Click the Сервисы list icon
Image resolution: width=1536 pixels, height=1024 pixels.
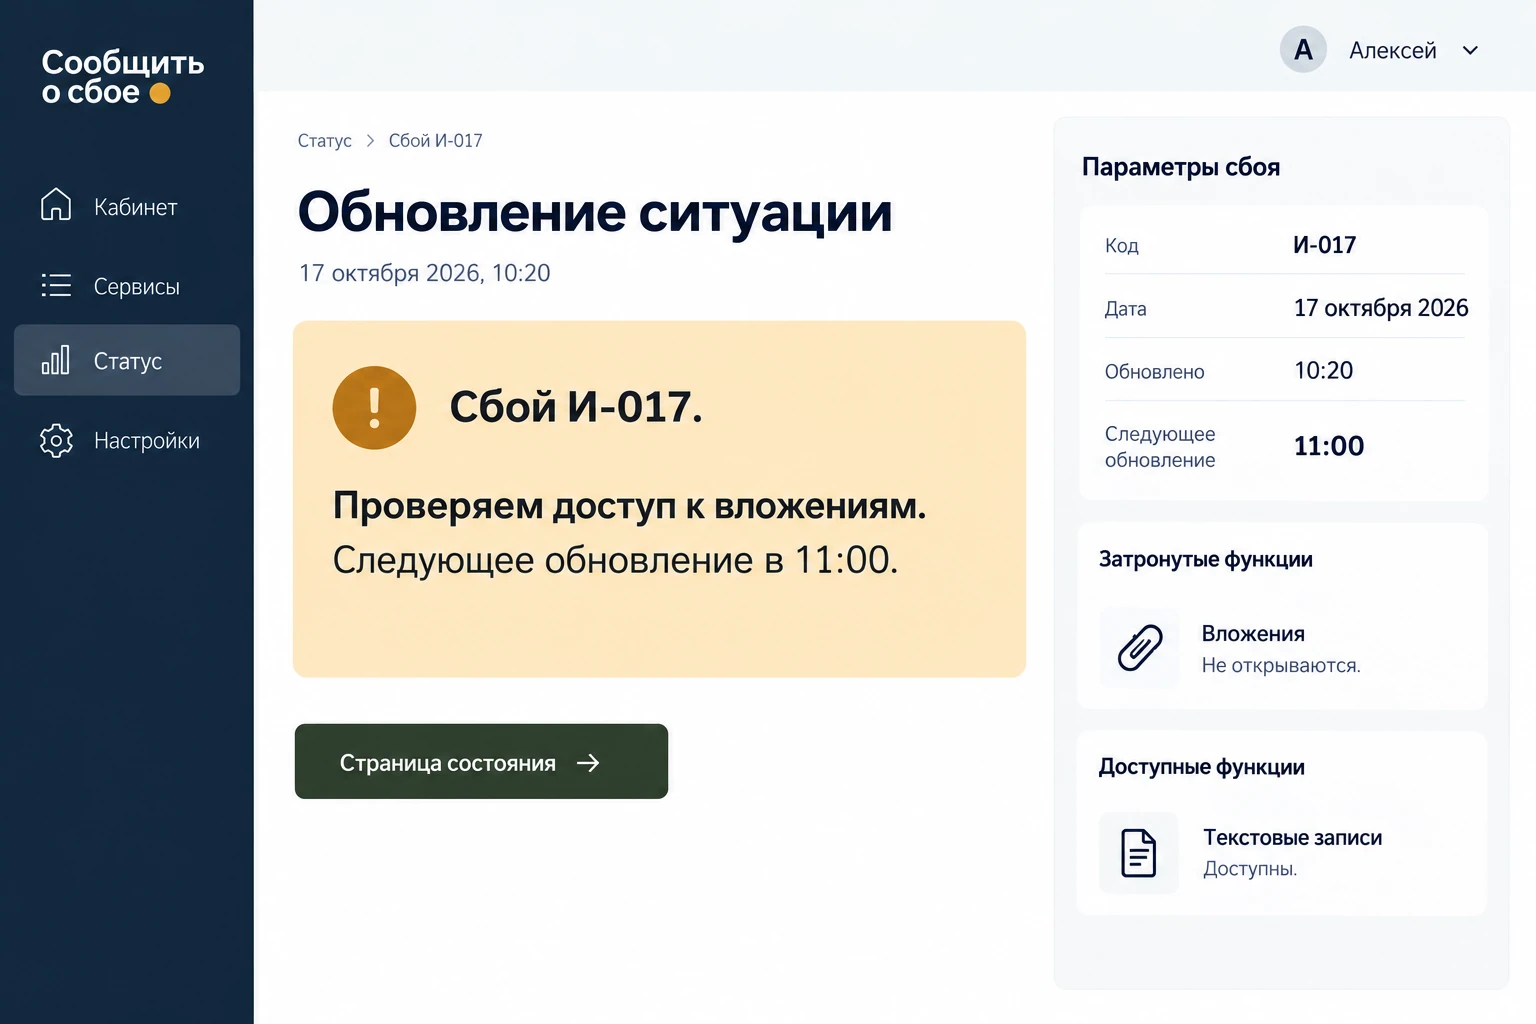pyautogui.click(x=56, y=285)
